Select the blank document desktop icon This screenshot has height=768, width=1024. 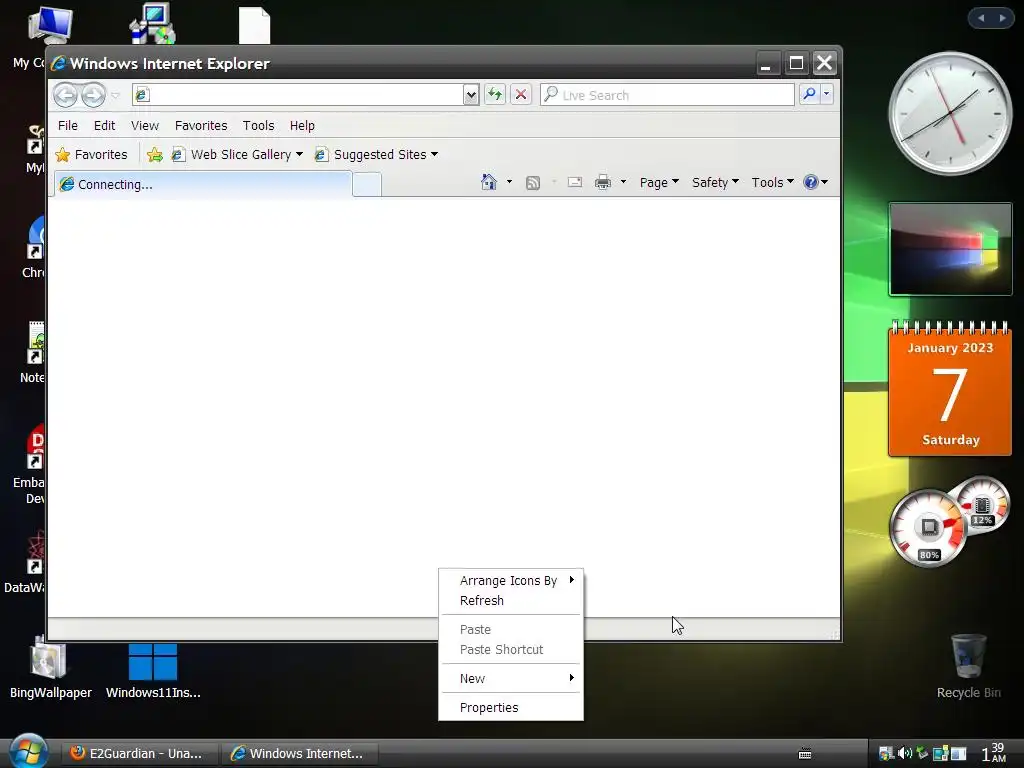254,25
